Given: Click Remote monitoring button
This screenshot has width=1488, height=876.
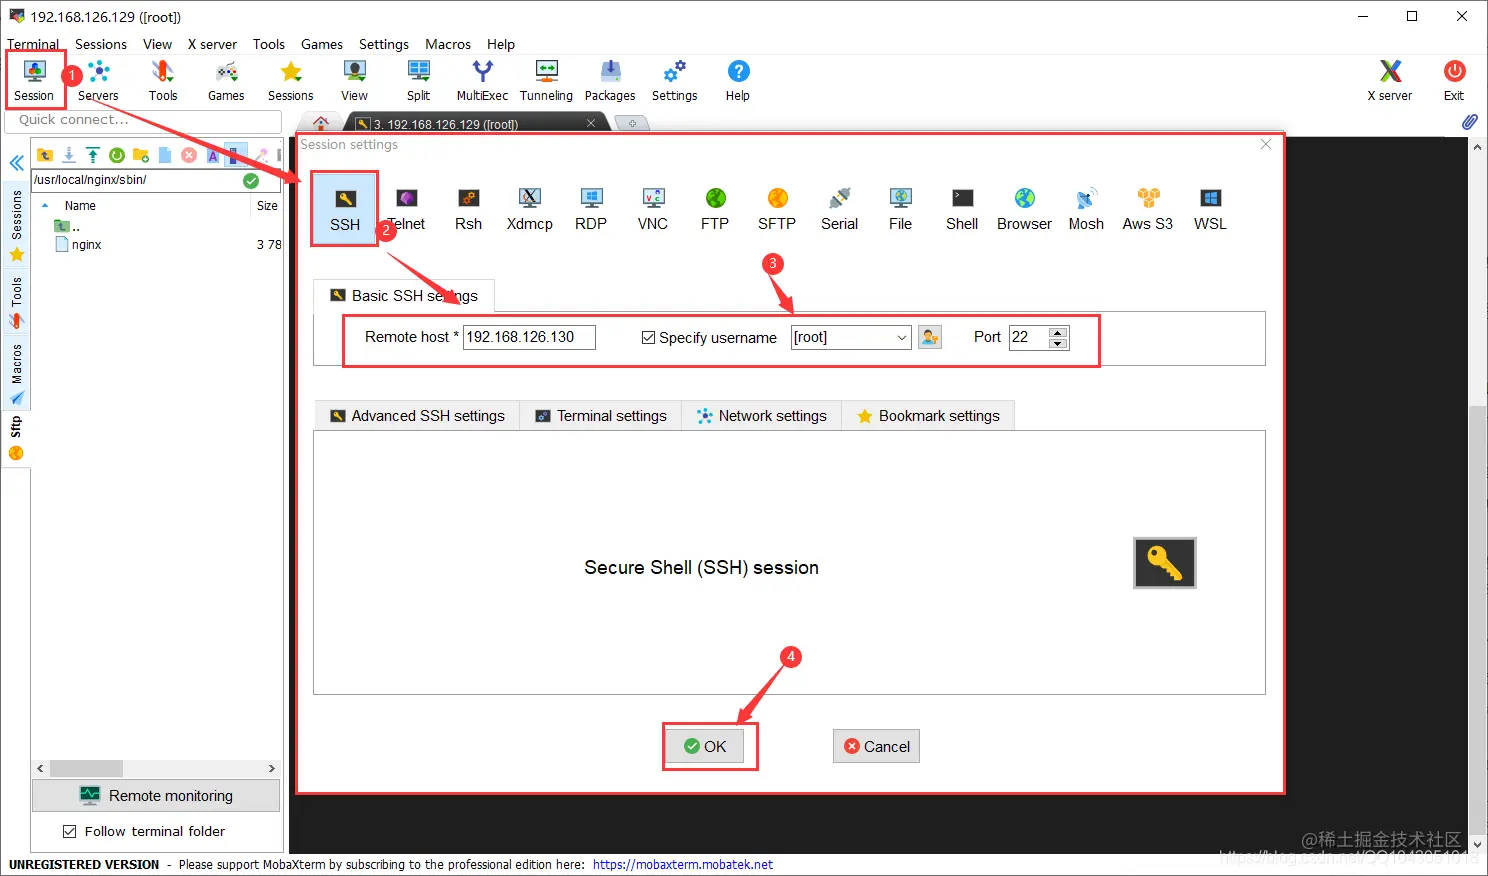Looking at the screenshot, I should (x=156, y=796).
